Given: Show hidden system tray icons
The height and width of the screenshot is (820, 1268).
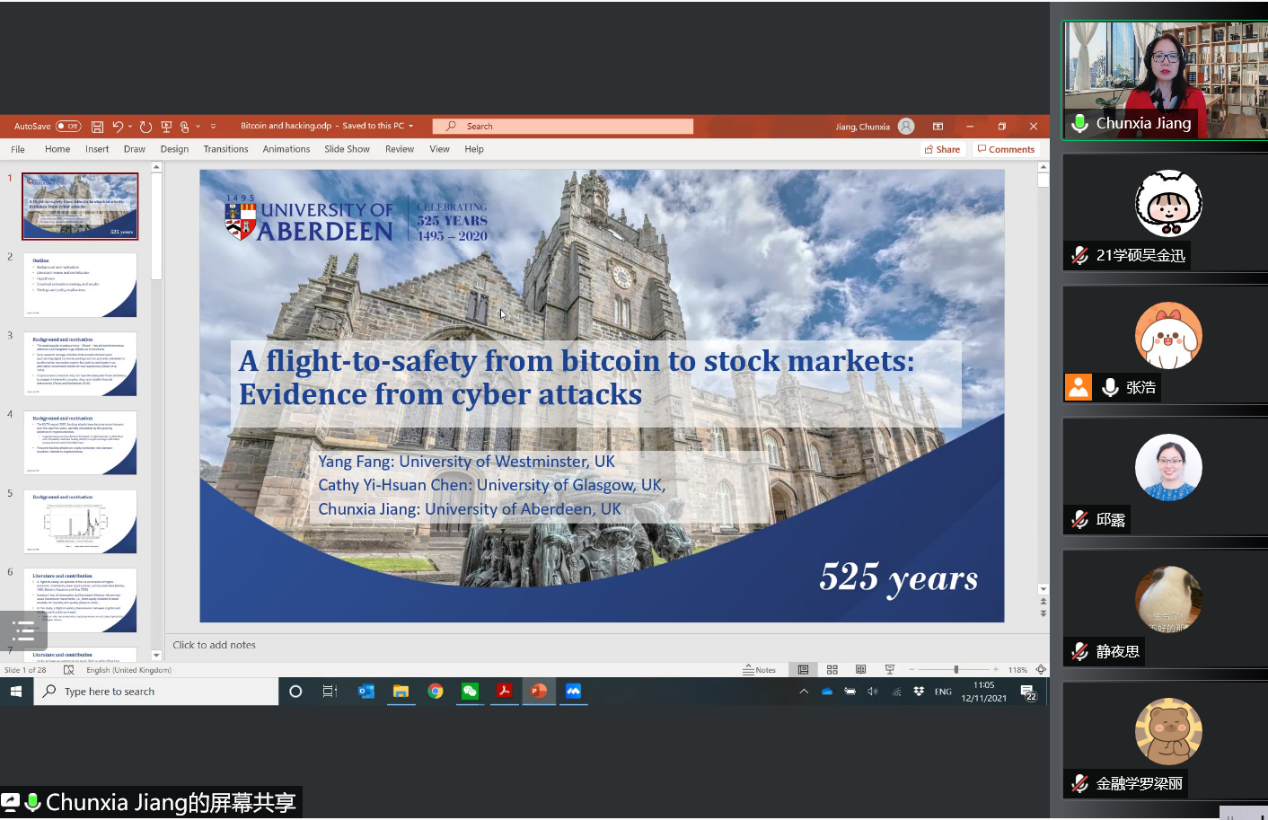Looking at the screenshot, I should tap(803, 692).
